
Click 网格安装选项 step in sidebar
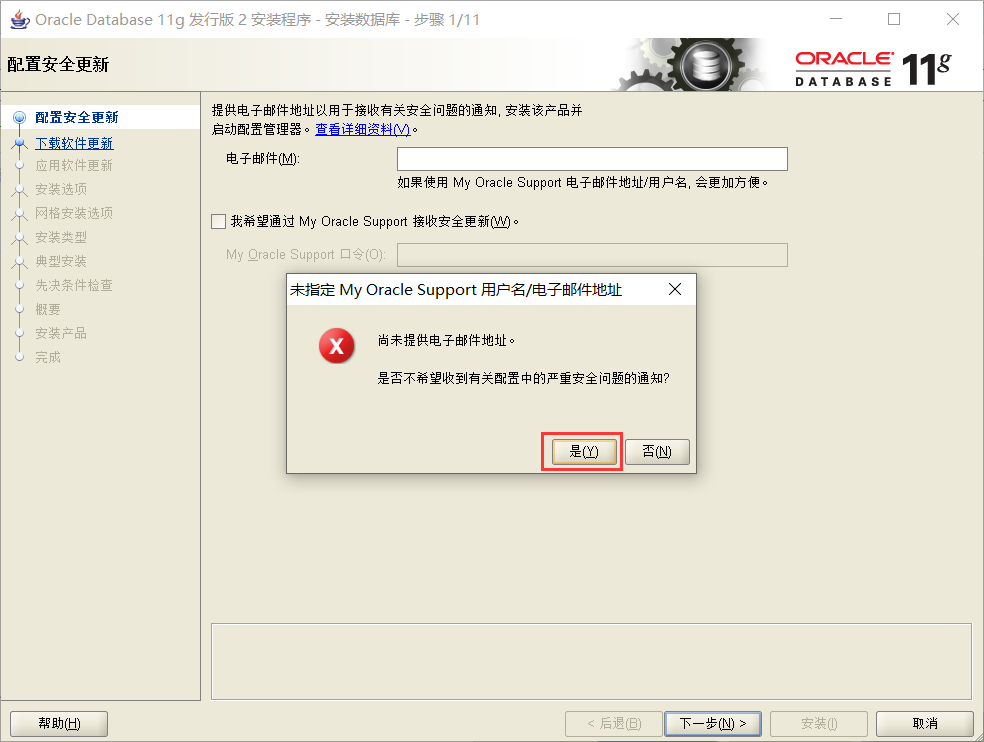click(74, 213)
